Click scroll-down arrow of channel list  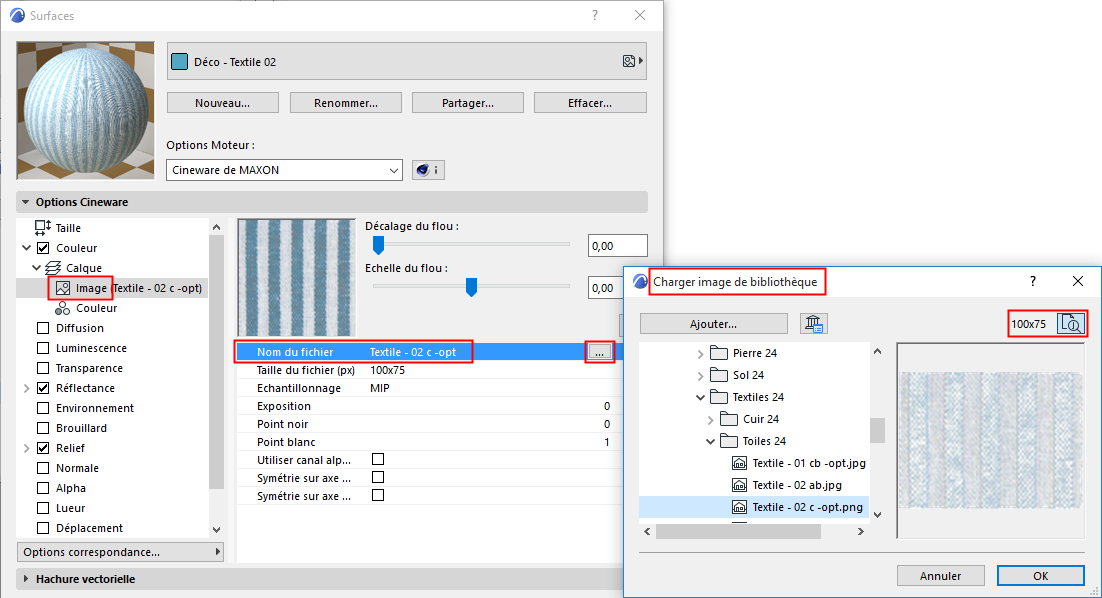click(x=216, y=530)
